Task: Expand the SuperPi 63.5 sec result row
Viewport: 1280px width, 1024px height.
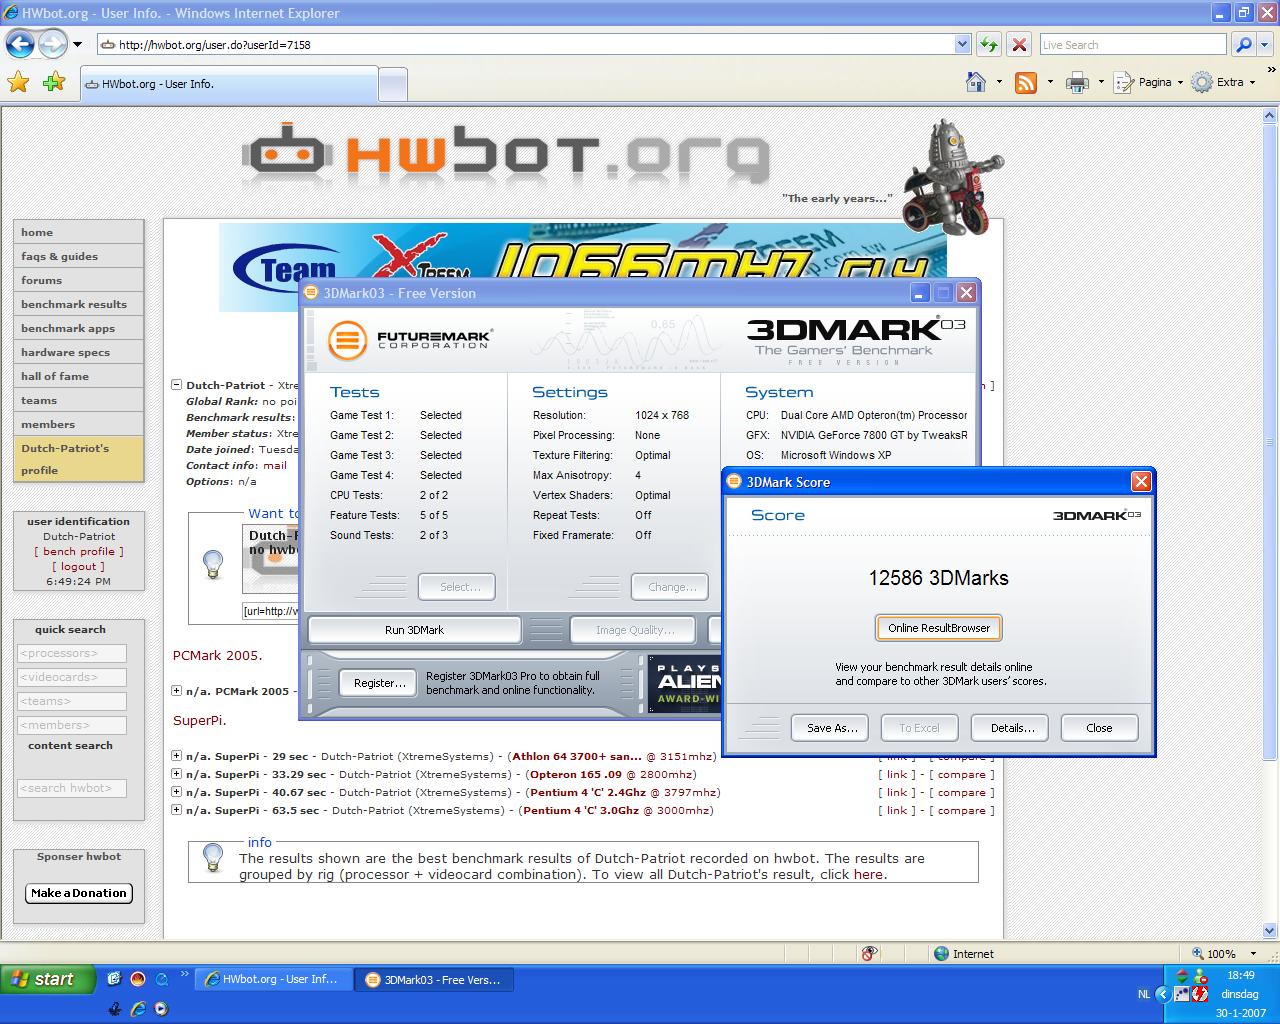Action: [177, 810]
